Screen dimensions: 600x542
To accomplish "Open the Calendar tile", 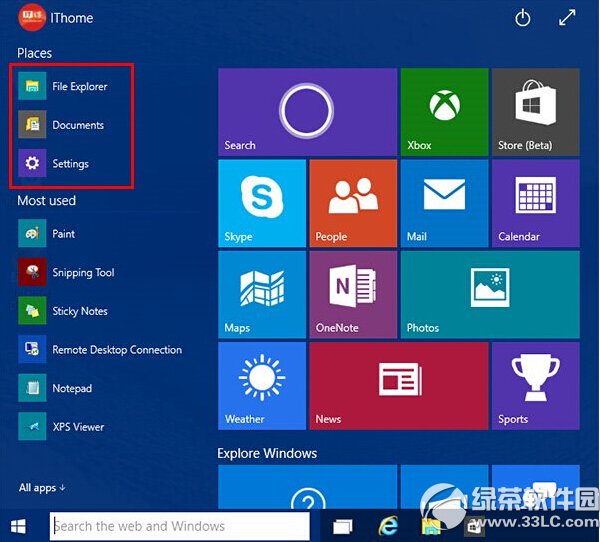I will click(x=535, y=203).
